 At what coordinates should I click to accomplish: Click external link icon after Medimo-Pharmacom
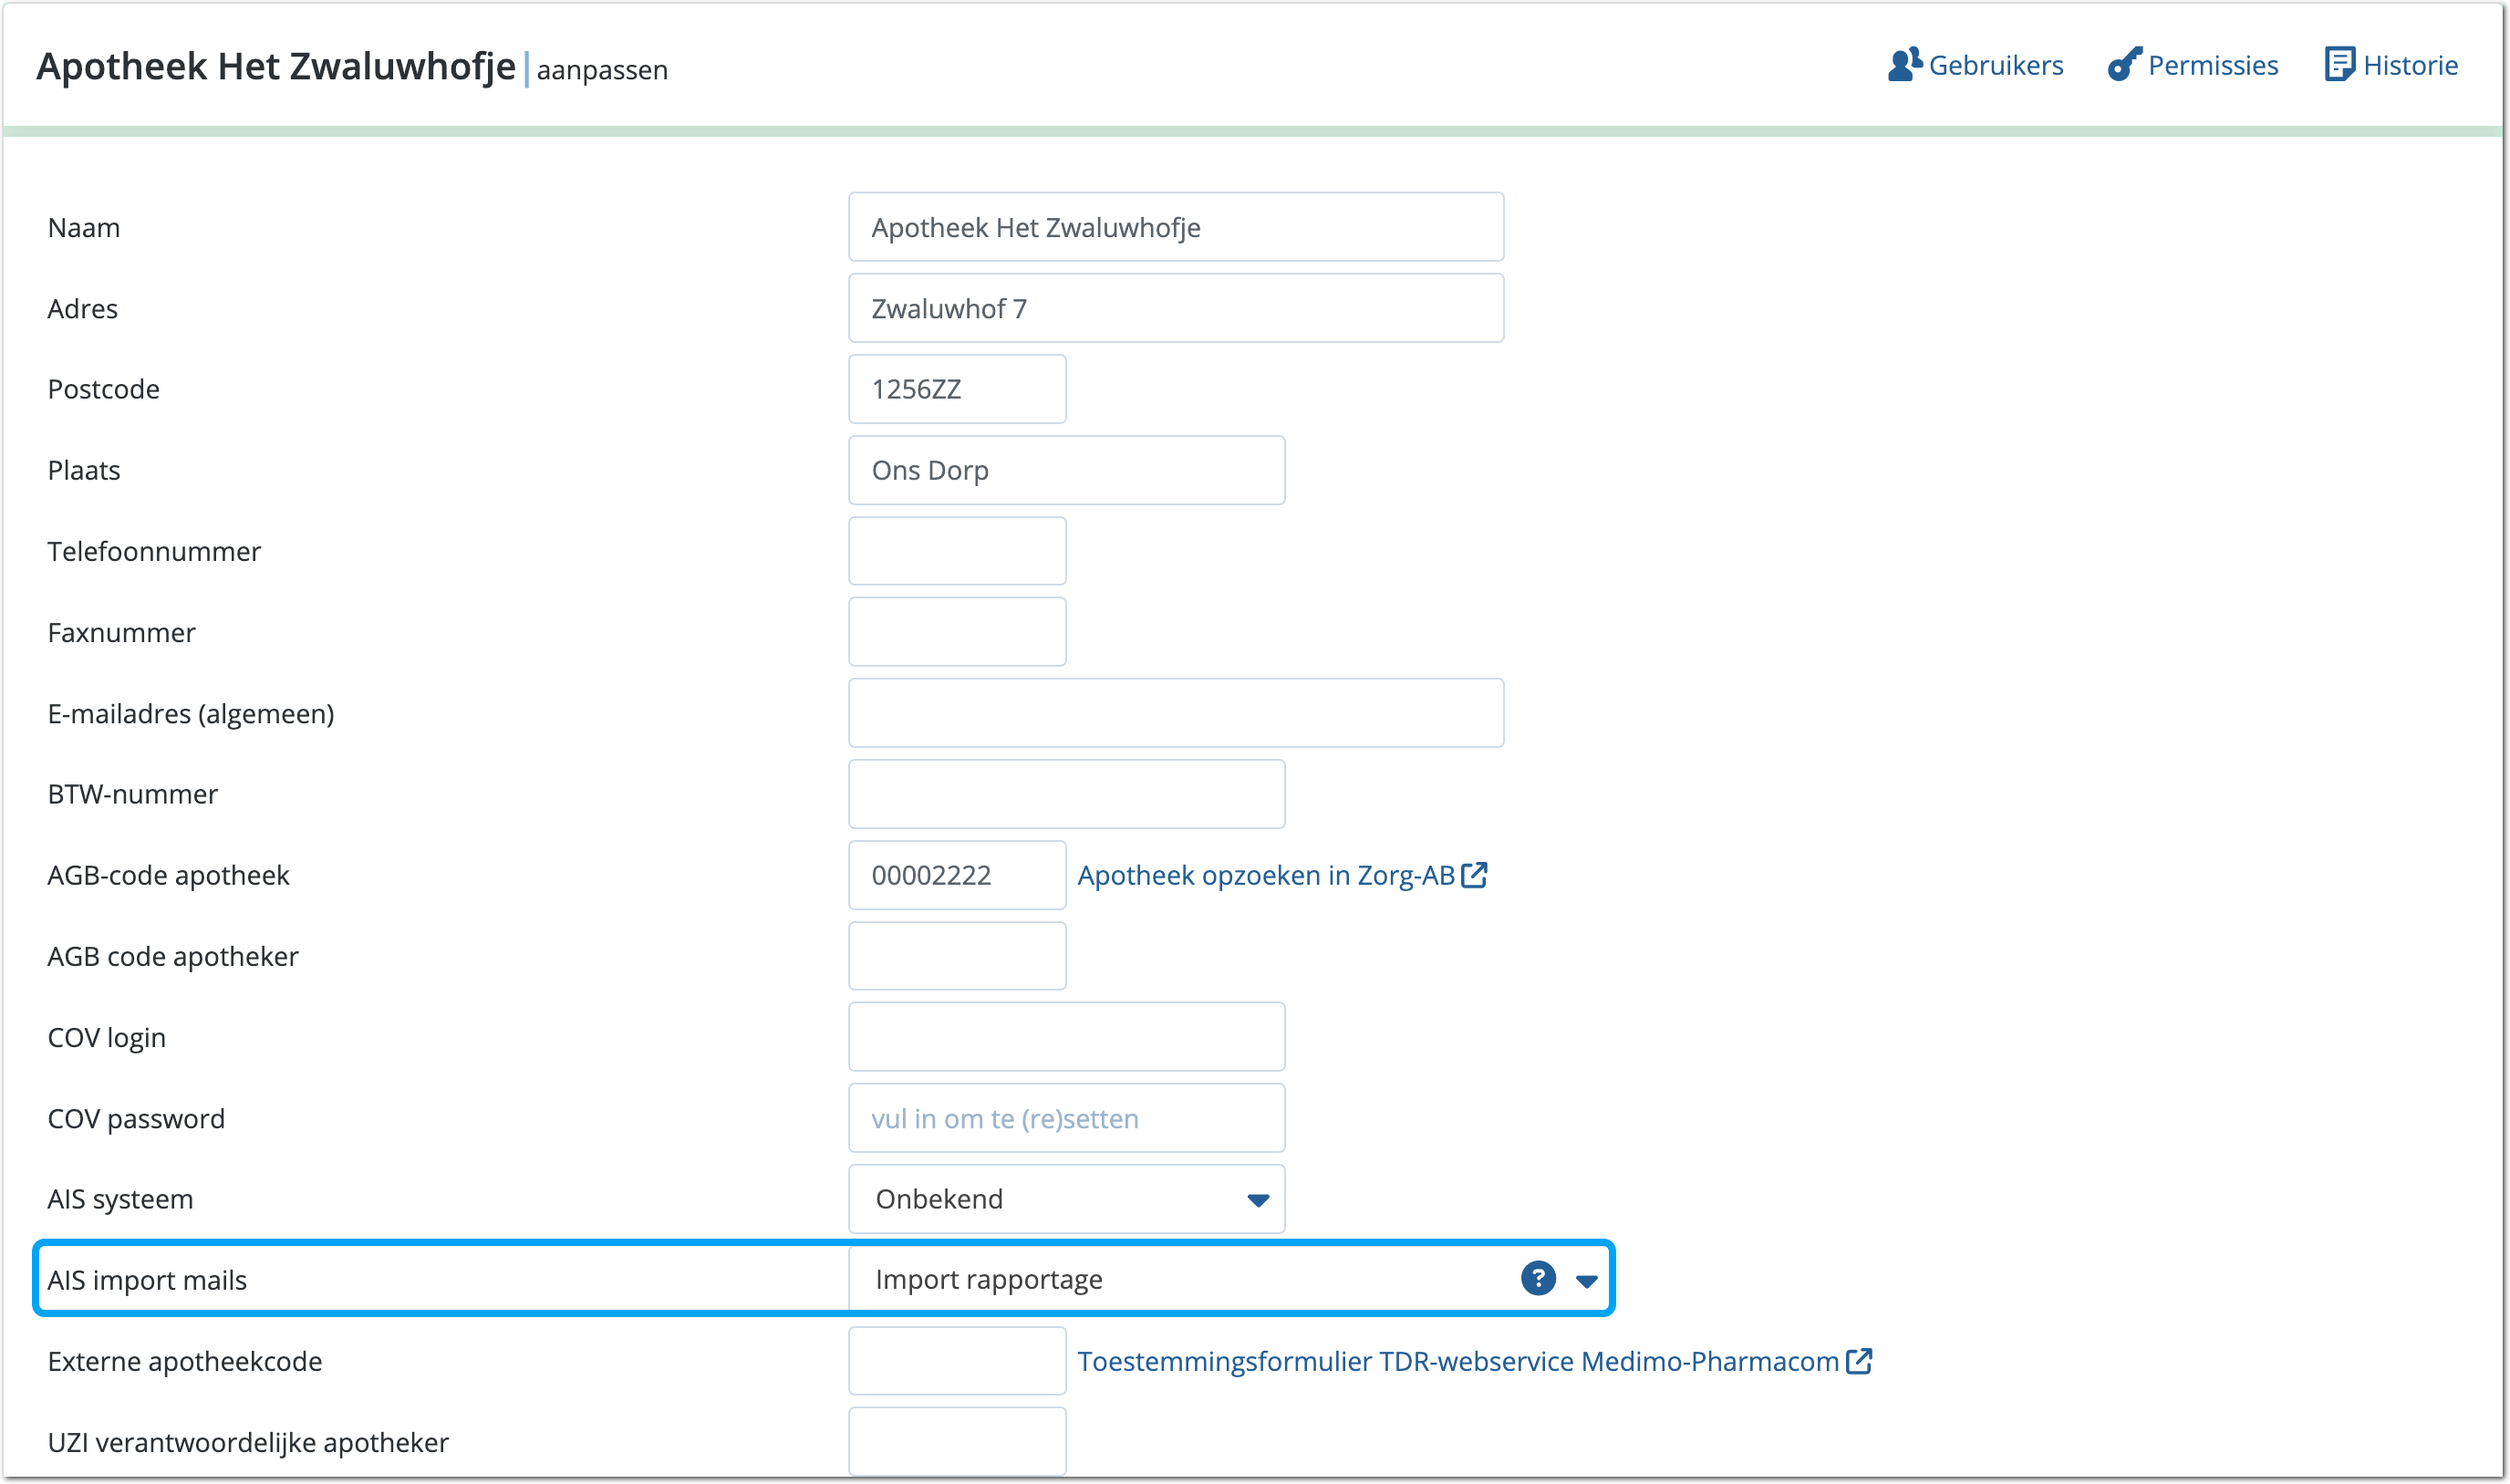[x=1858, y=1361]
